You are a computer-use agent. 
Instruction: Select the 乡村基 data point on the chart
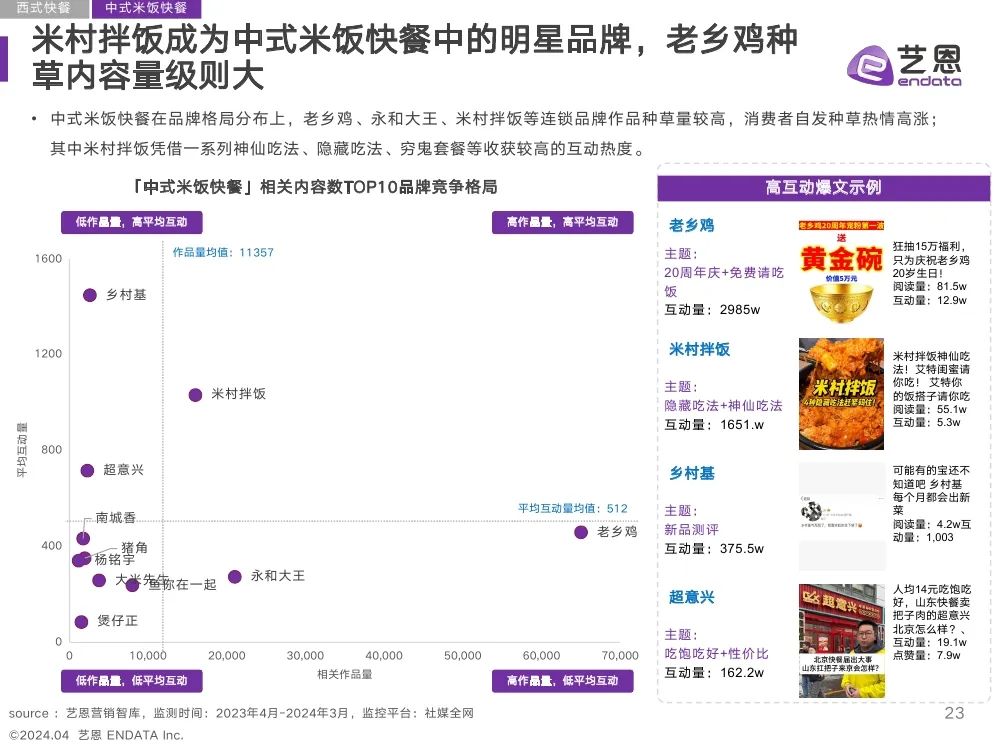point(90,295)
